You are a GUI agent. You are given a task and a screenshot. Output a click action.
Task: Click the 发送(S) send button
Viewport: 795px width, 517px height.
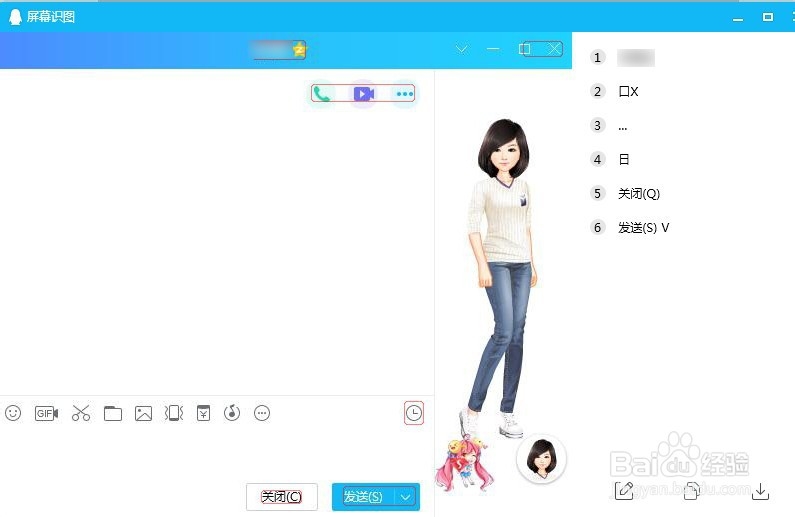point(363,497)
